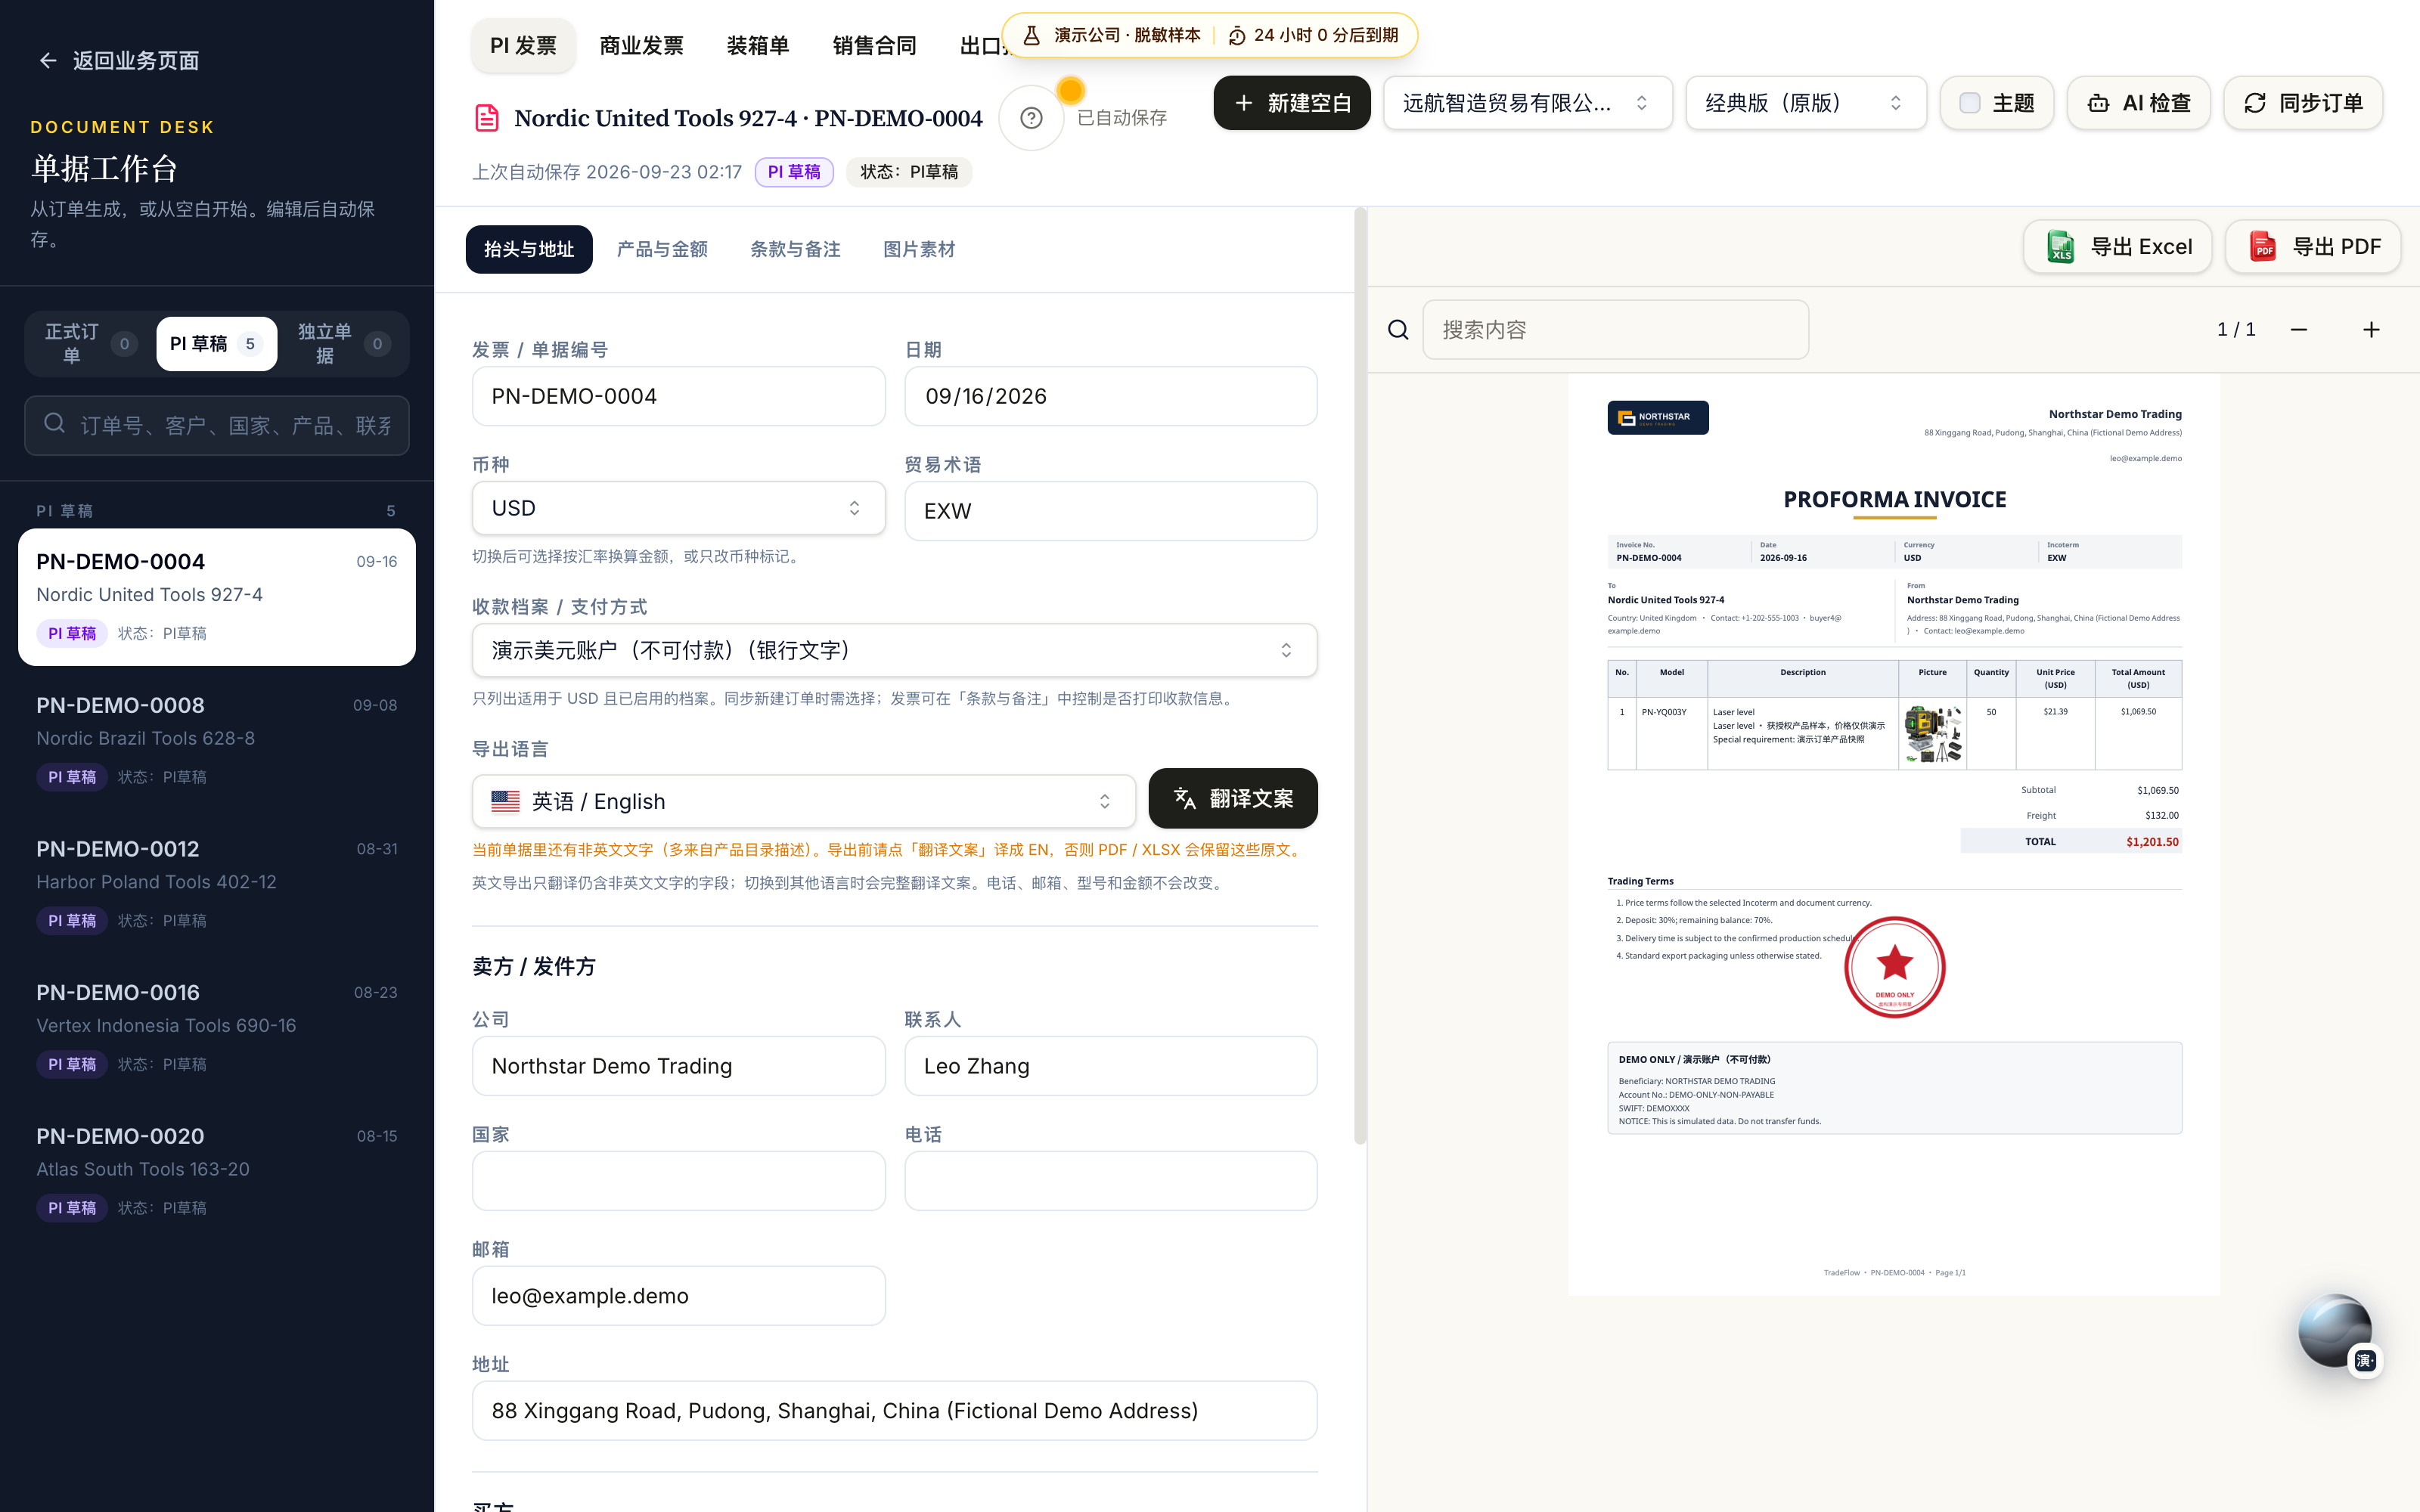
Task: Open the USD currency dropdown
Action: pyautogui.click(x=678, y=508)
